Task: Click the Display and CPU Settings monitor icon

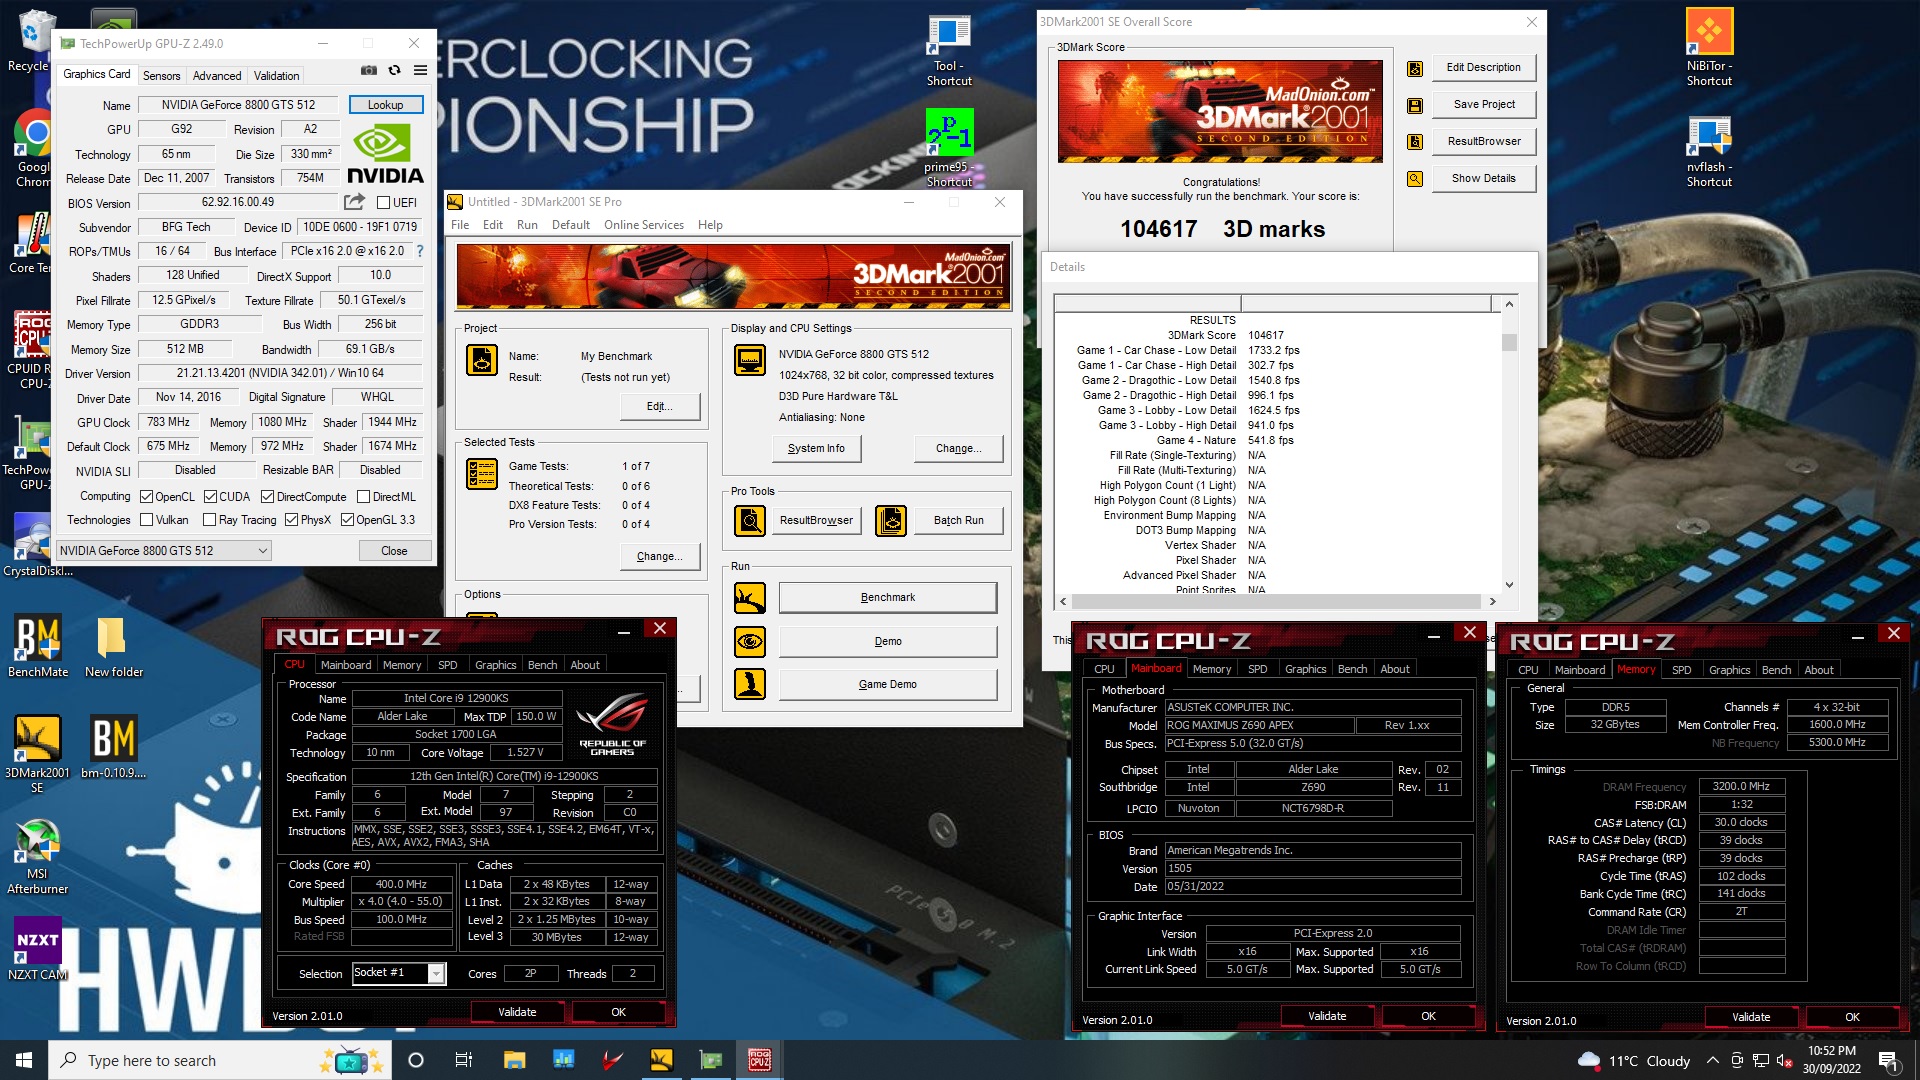Action: [x=749, y=360]
